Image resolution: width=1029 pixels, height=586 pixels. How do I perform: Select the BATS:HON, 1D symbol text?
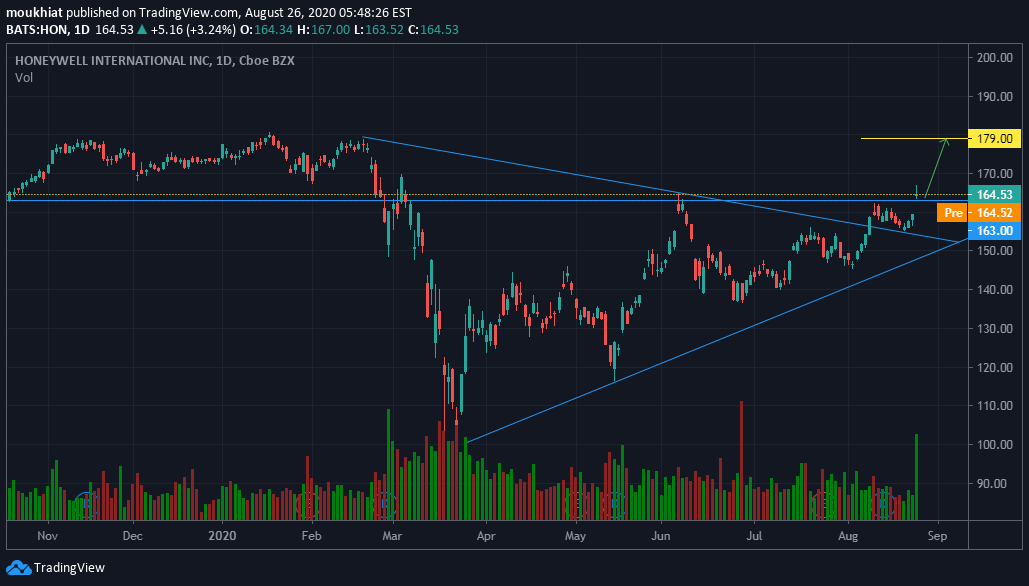click(x=48, y=30)
